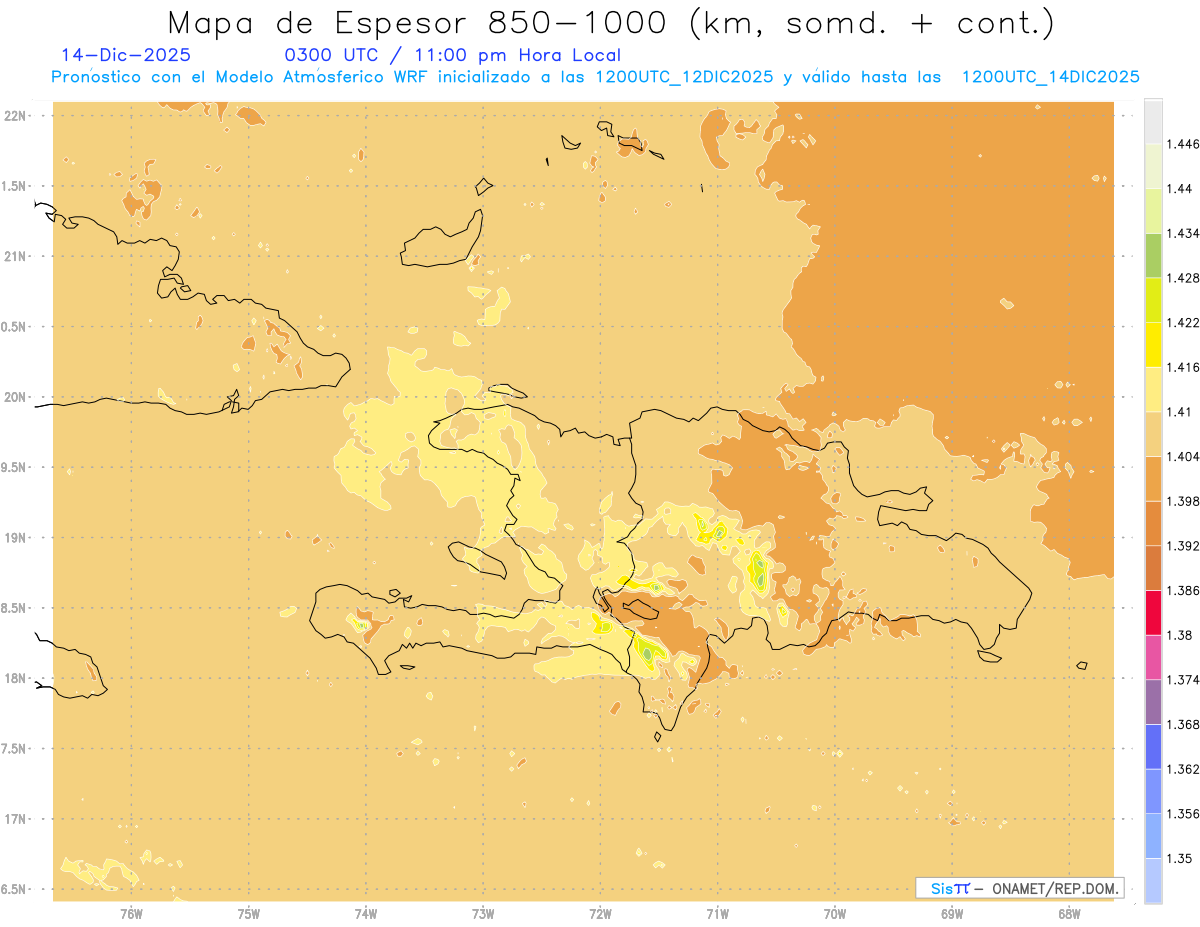The height and width of the screenshot is (927, 1200).
Task: Click the '1.5N' latitude label
Action: [x=15, y=186]
